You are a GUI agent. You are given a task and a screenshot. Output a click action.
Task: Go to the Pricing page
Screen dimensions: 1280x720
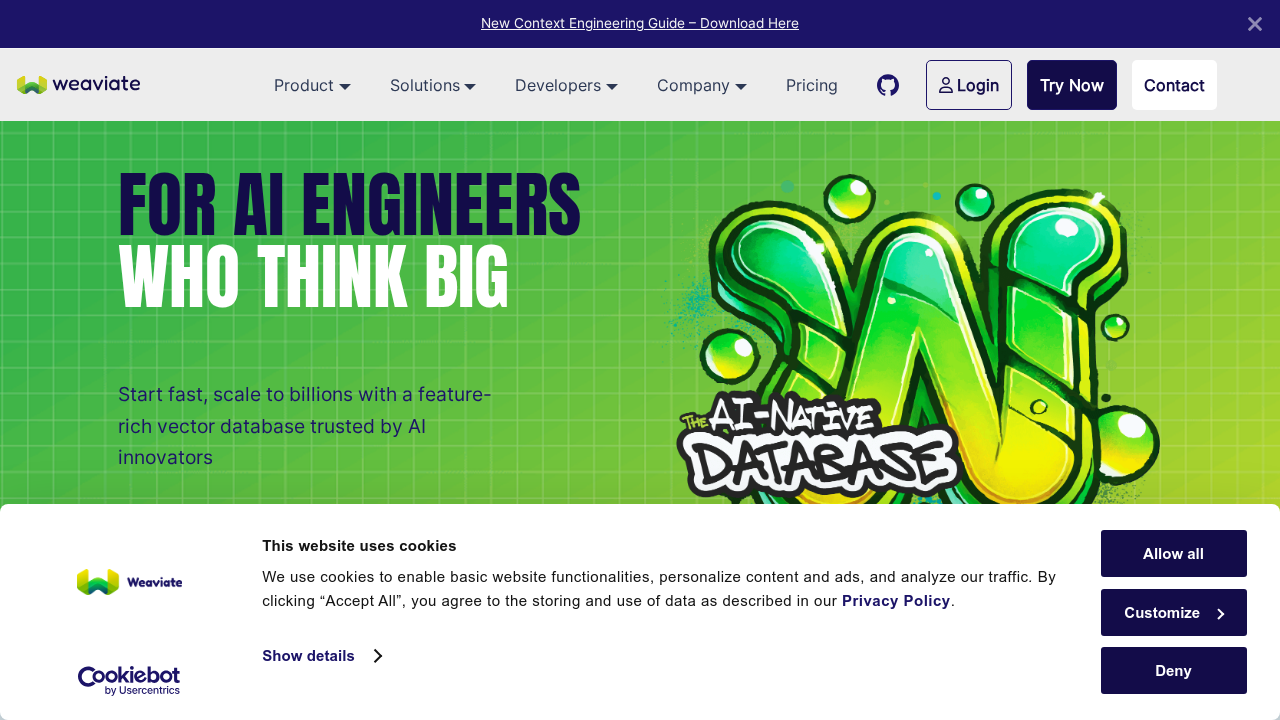click(x=811, y=86)
